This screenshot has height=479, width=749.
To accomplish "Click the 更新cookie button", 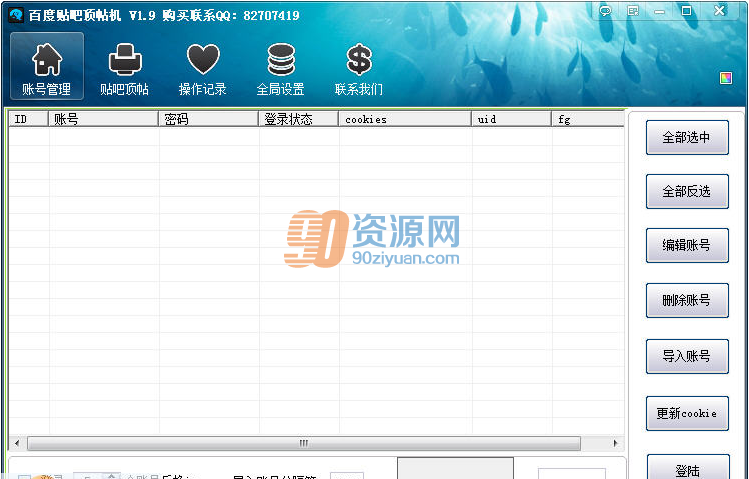I will click(687, 414).
